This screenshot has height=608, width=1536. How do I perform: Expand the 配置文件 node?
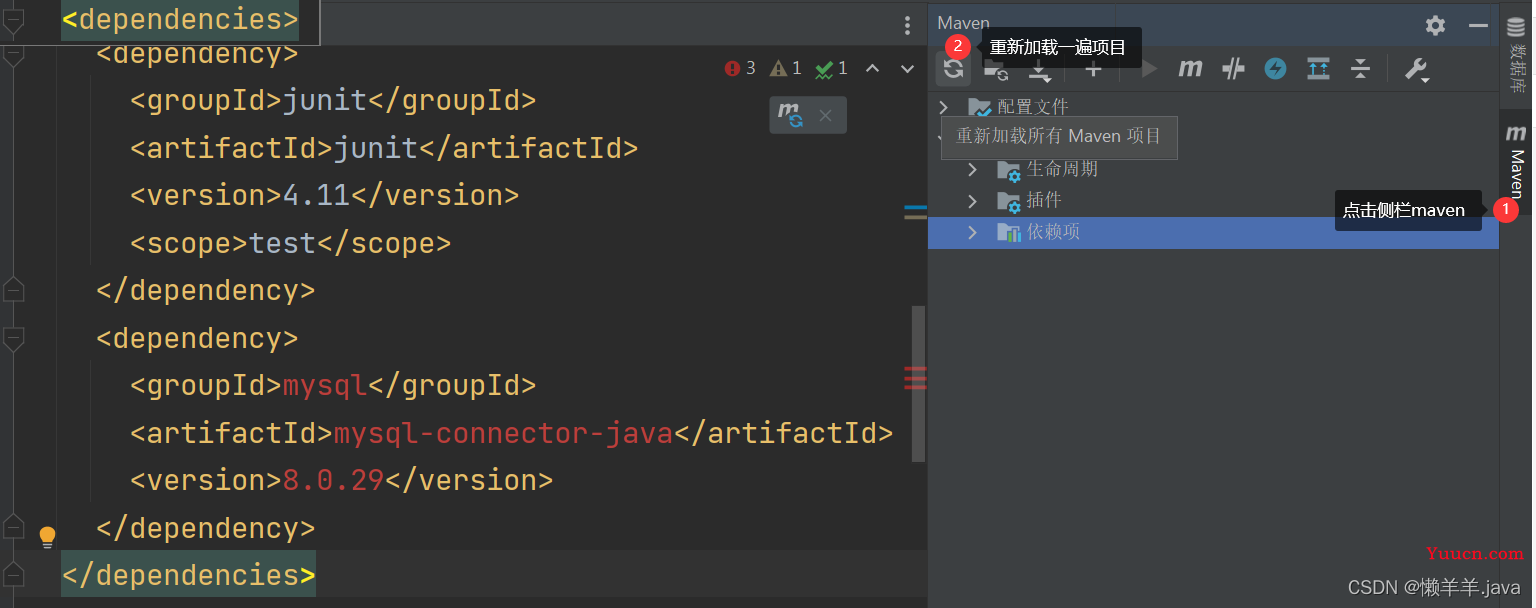[943, 106]
